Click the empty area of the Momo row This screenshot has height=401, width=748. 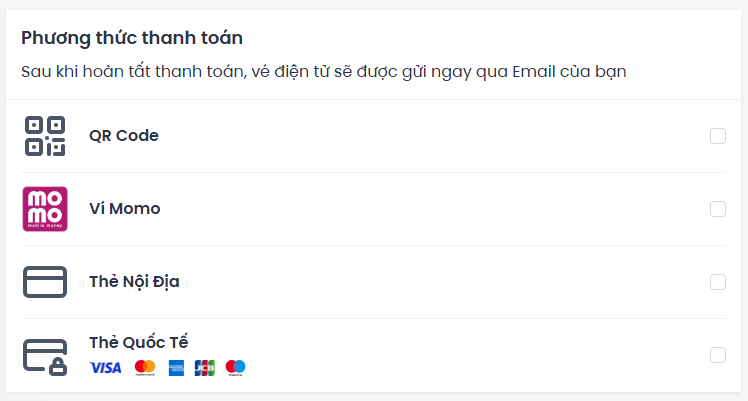point(429,209)
